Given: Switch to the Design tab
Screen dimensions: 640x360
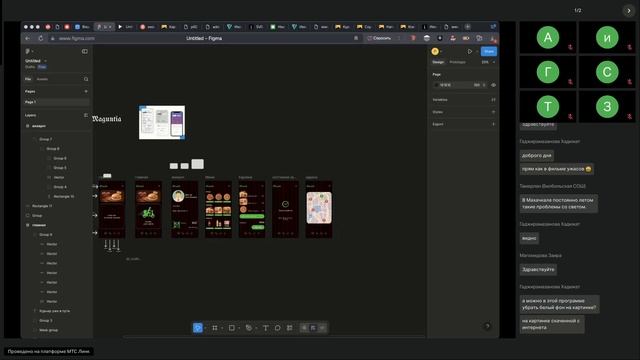Looking at the screenshot, I should 438,62.
